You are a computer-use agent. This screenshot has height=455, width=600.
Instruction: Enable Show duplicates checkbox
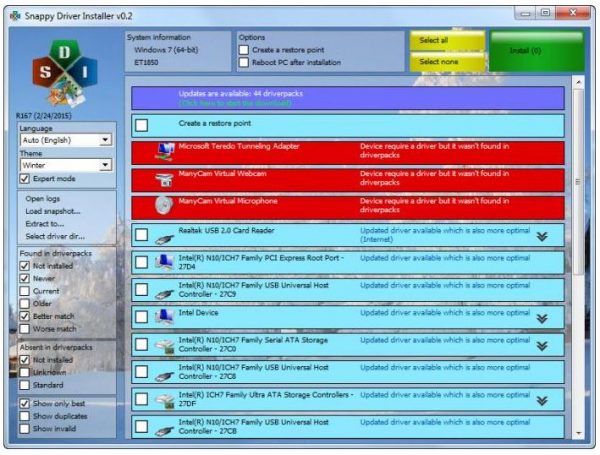(x=24, y=416)
